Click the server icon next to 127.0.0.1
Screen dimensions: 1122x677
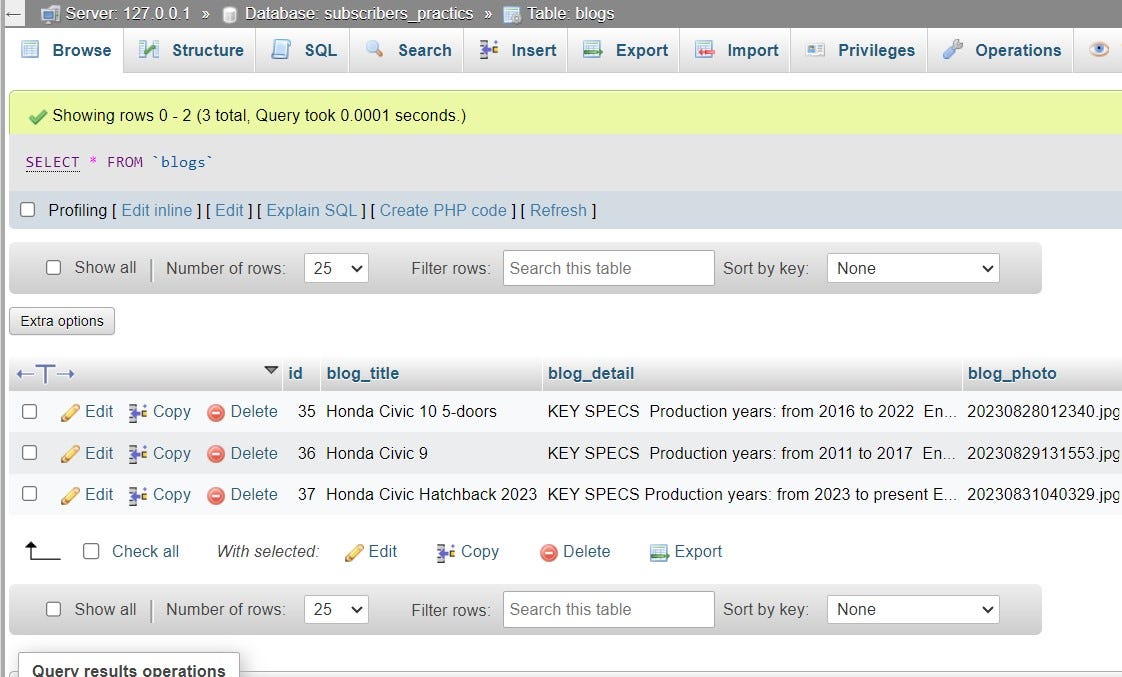pos(50,14)
